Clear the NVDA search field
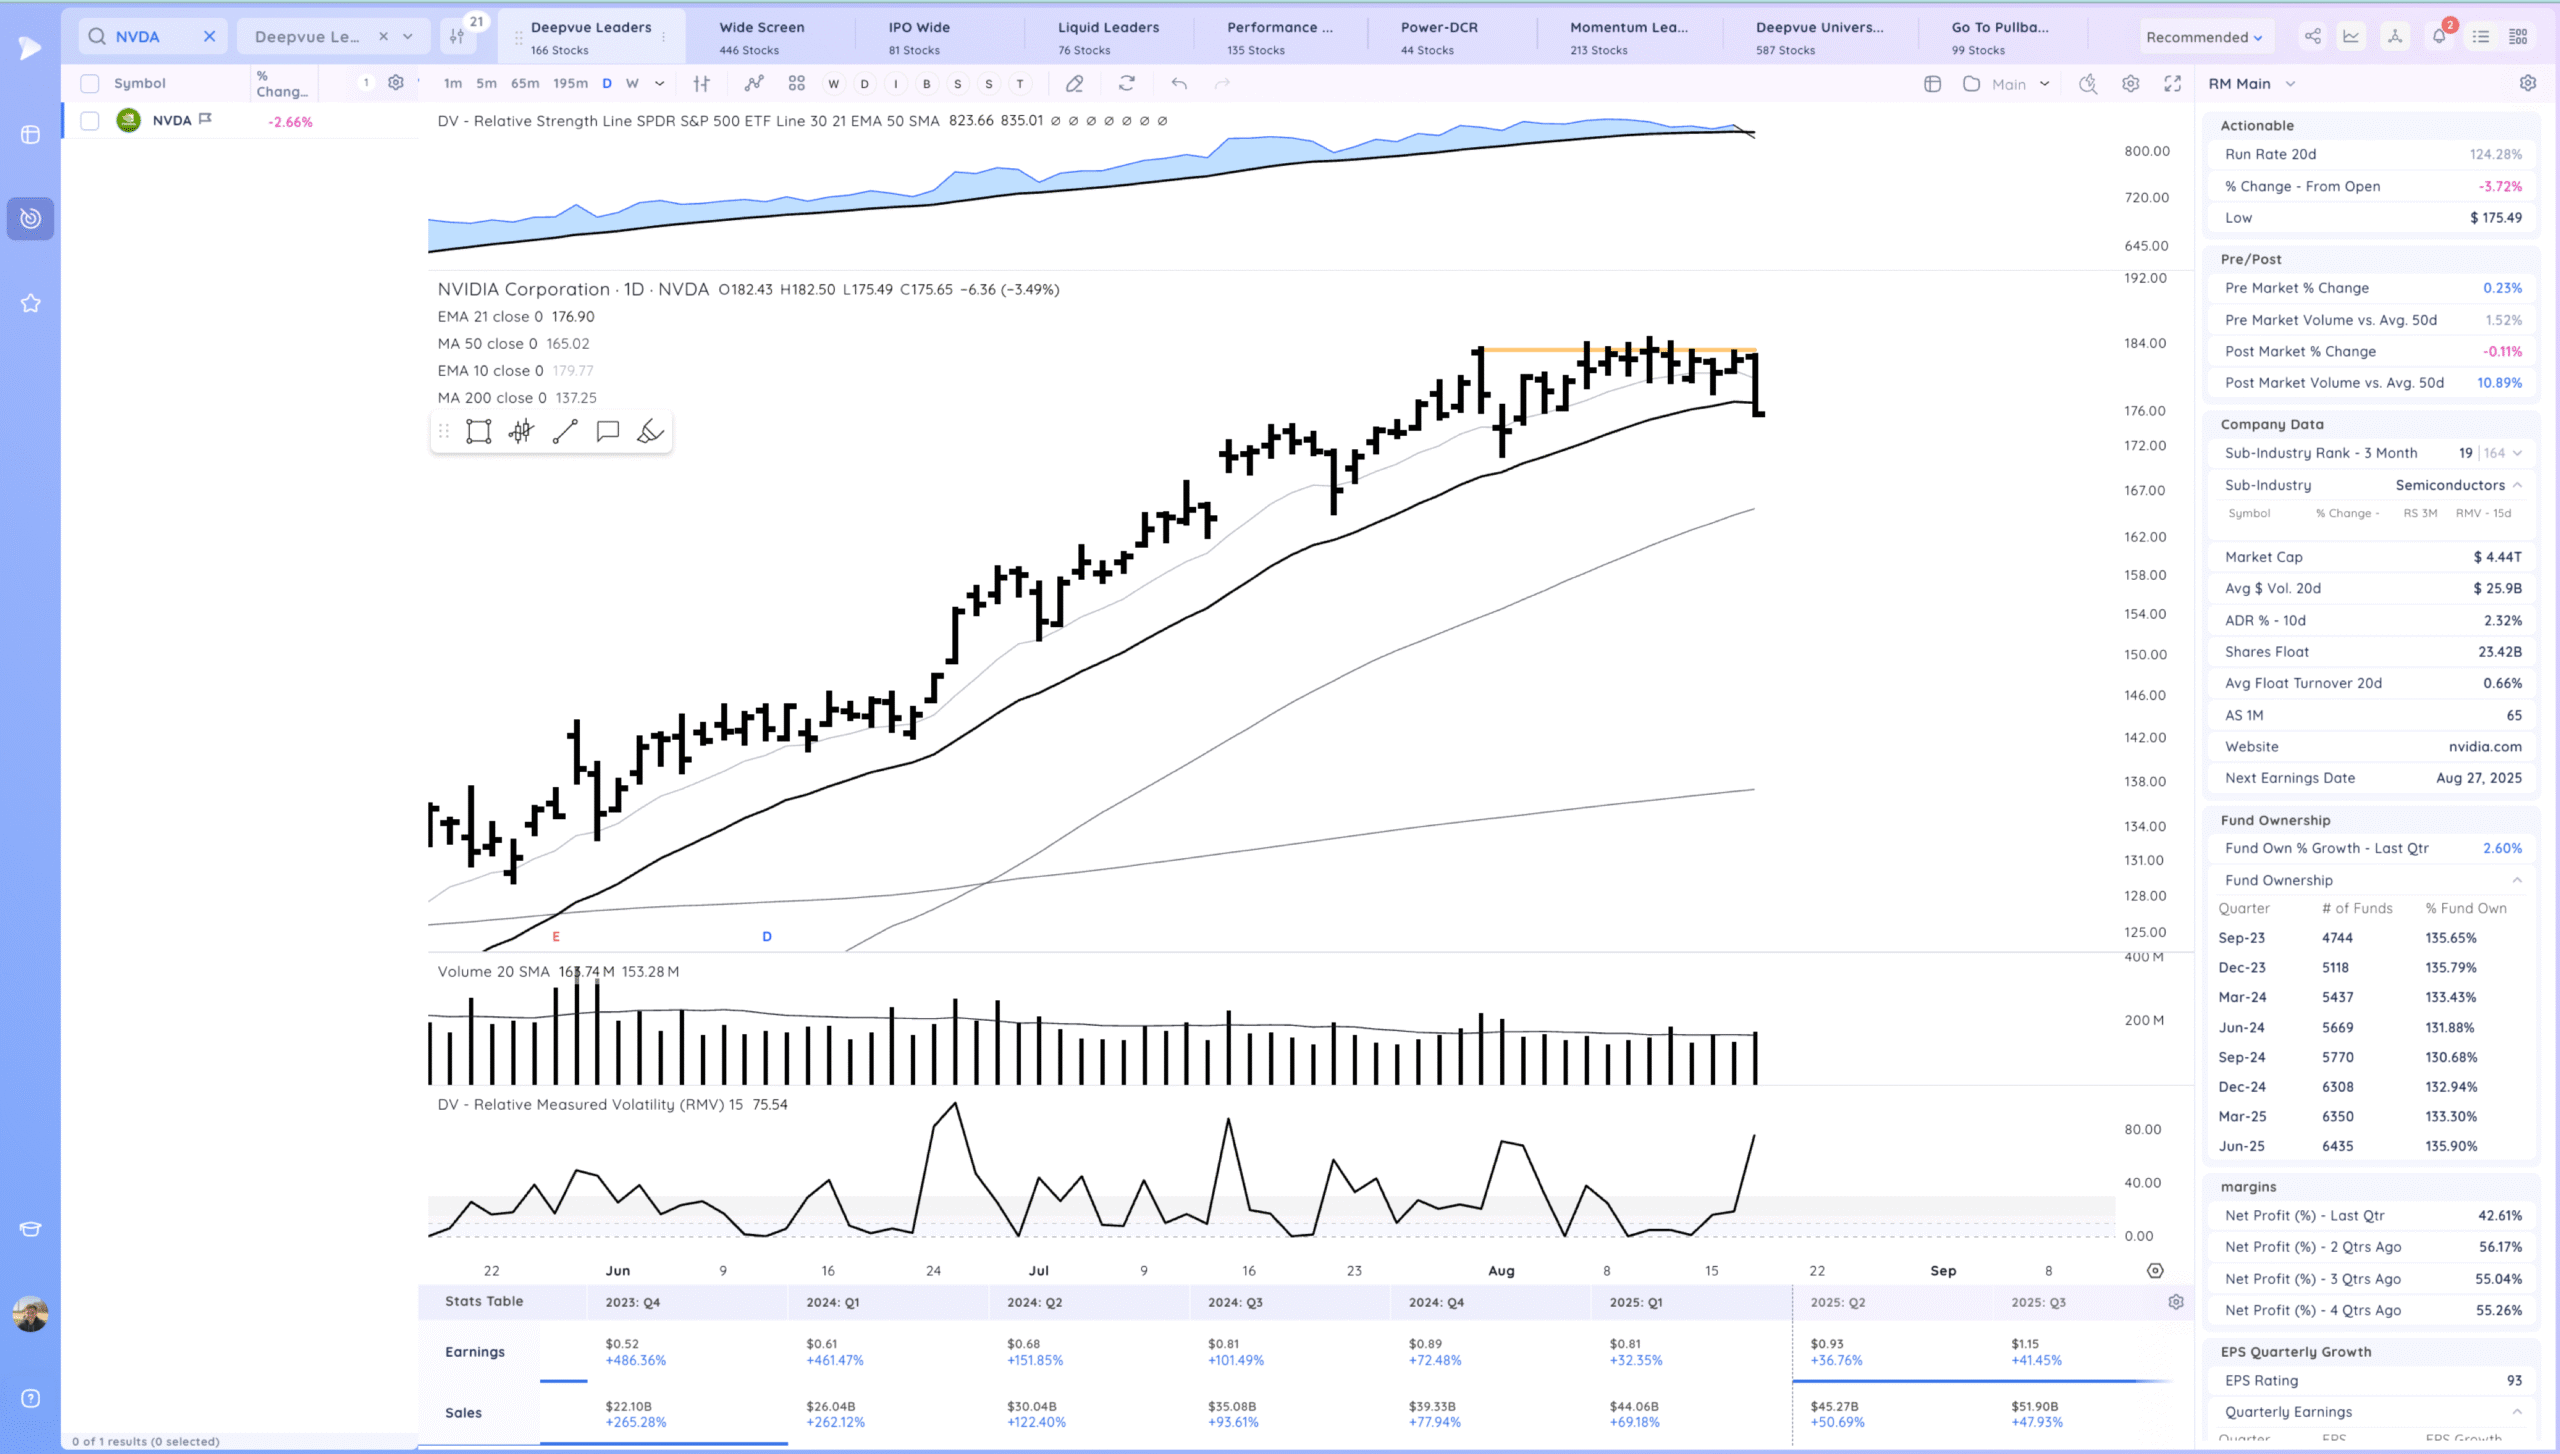 click(x=209, y=37)
